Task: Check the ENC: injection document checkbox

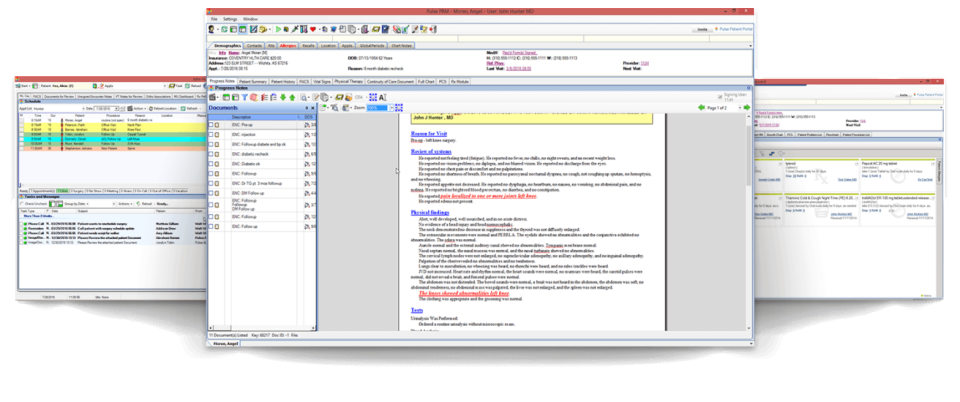Action: click(x=211, y=135)
